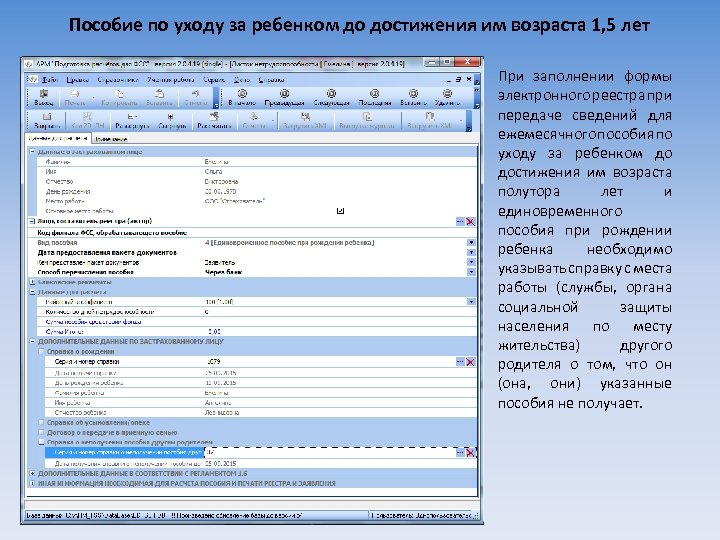This screenshot has height=540, width=720.
Task: Click the Вставить record icon near Удалить
Action: pos(413,97)
